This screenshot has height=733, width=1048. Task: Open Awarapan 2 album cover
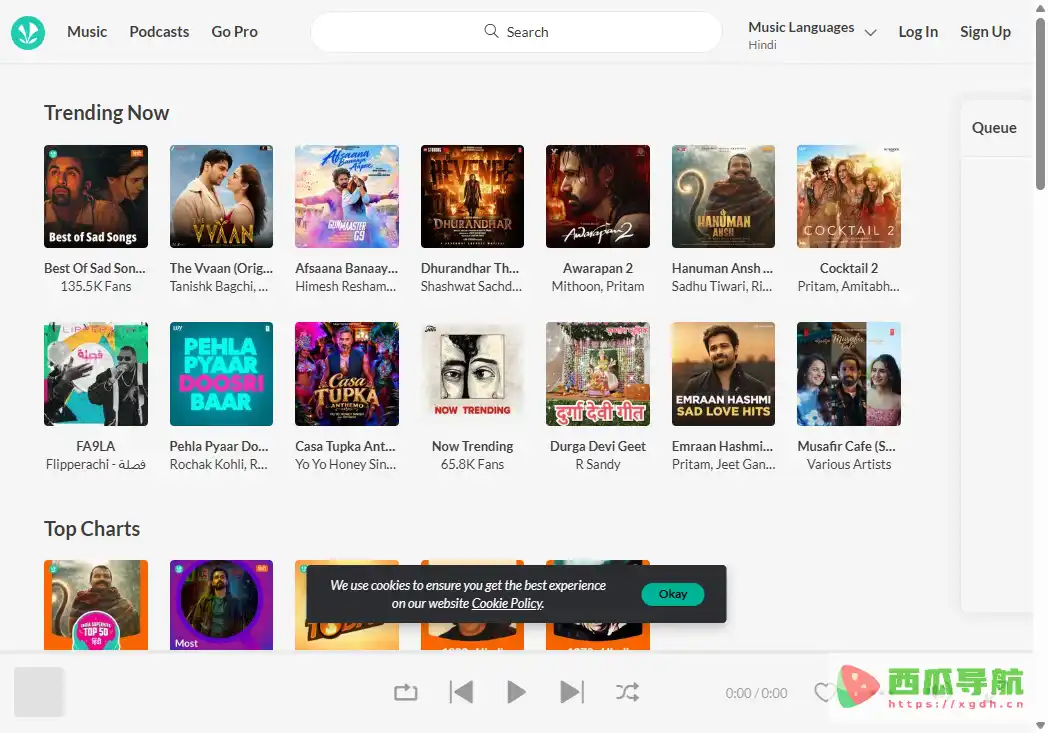[598, 196]
